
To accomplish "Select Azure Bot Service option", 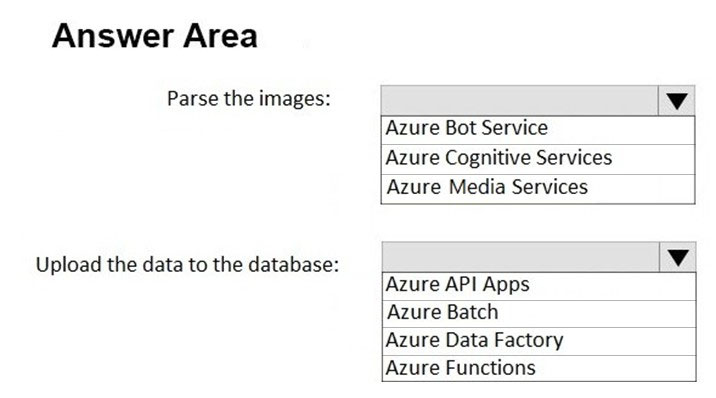I will (x=538, y=130).
